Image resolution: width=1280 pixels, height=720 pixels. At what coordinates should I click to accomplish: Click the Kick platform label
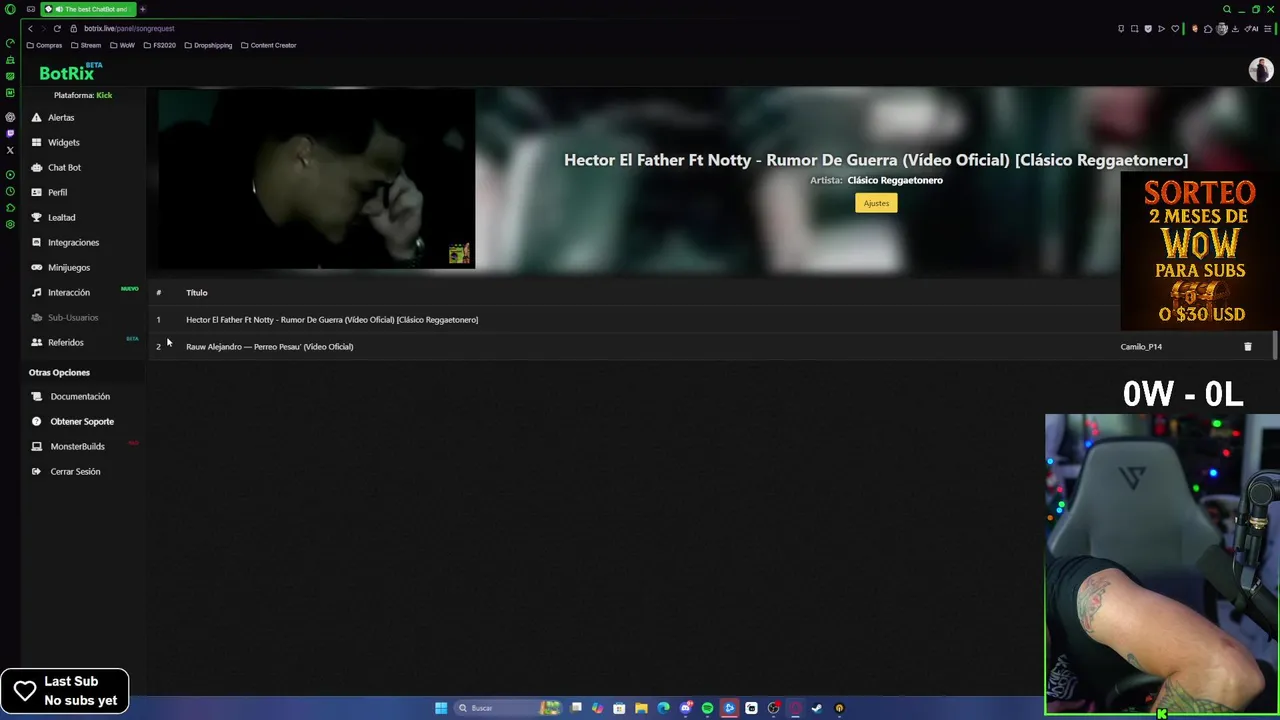104,95
